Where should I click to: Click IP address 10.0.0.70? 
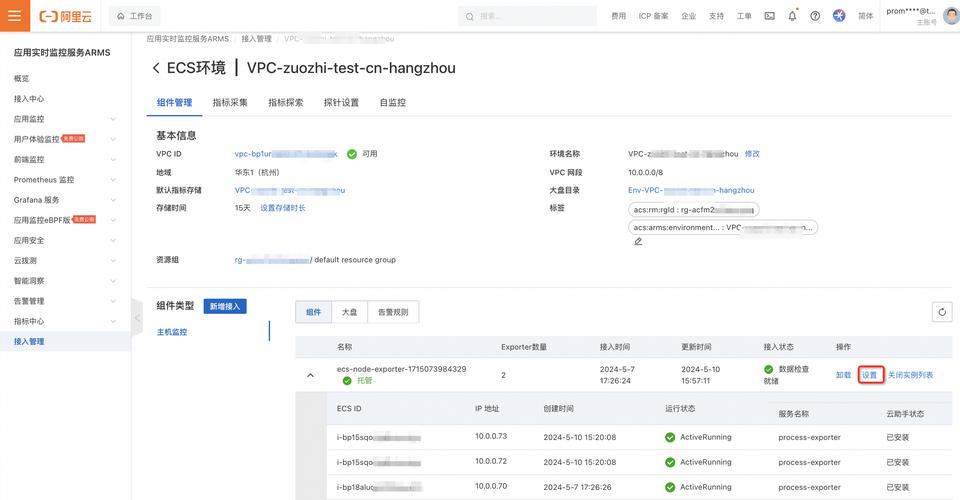(x=491, y=486)
